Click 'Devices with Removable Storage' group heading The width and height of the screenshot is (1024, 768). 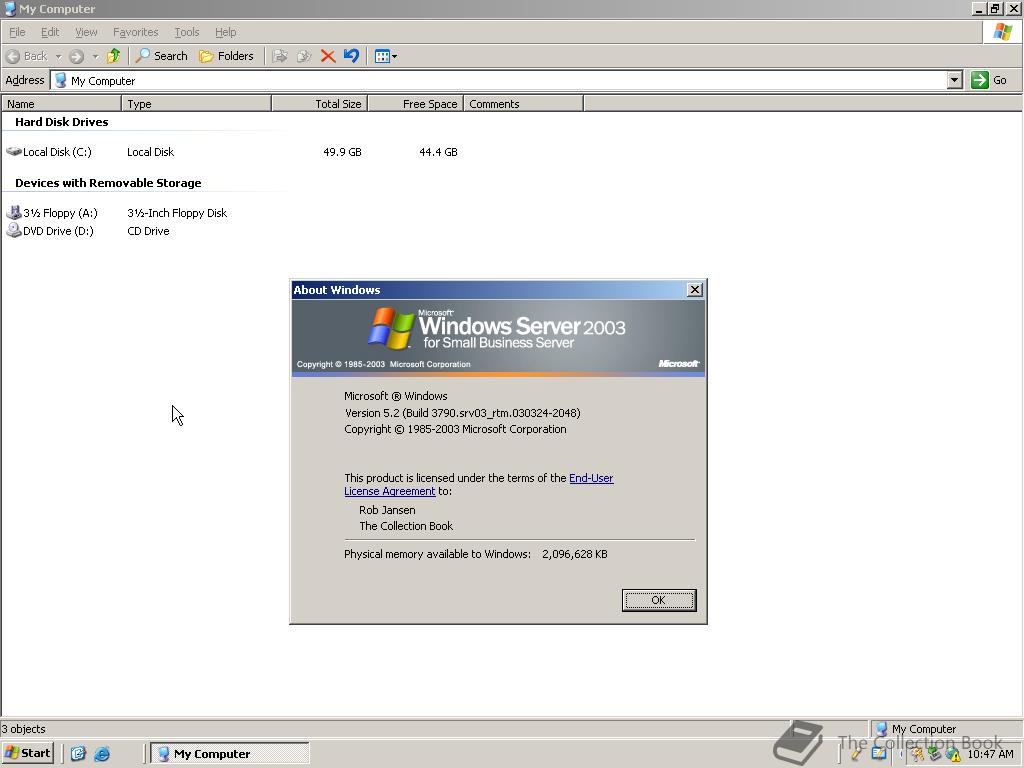coord(108,183)
